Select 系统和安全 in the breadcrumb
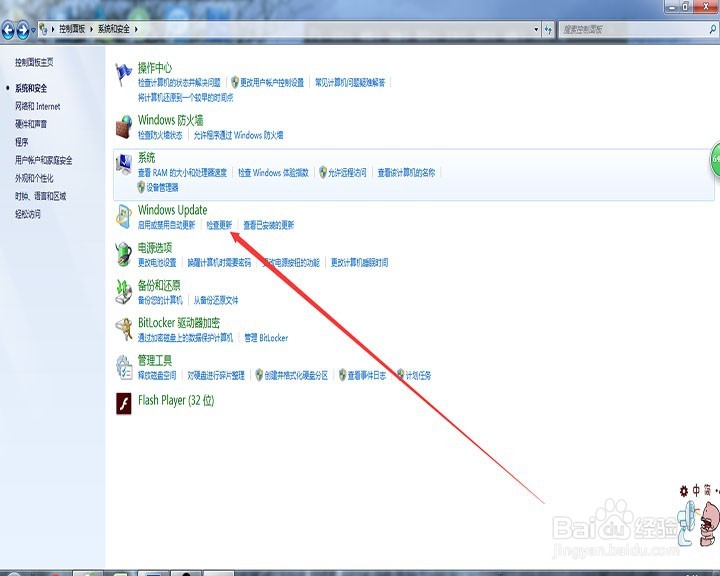This screenshot has height=576, width=720. click(x=113, y=29)
